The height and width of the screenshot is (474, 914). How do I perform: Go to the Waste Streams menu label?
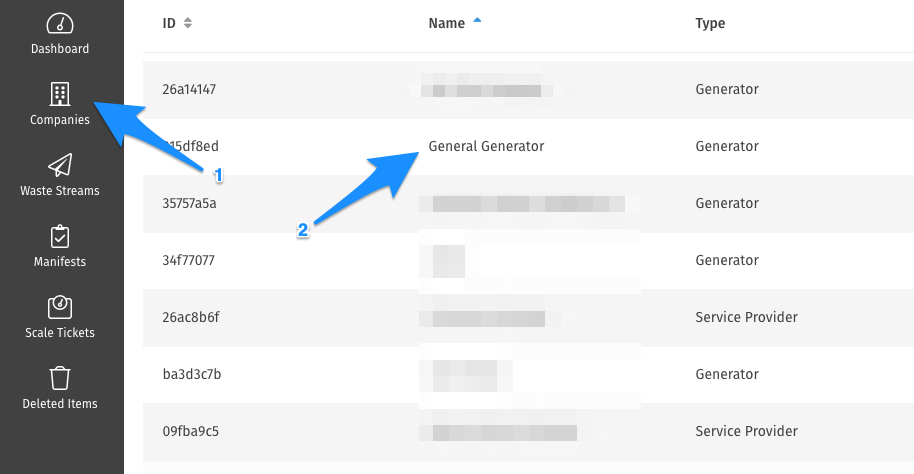[59, 191]
